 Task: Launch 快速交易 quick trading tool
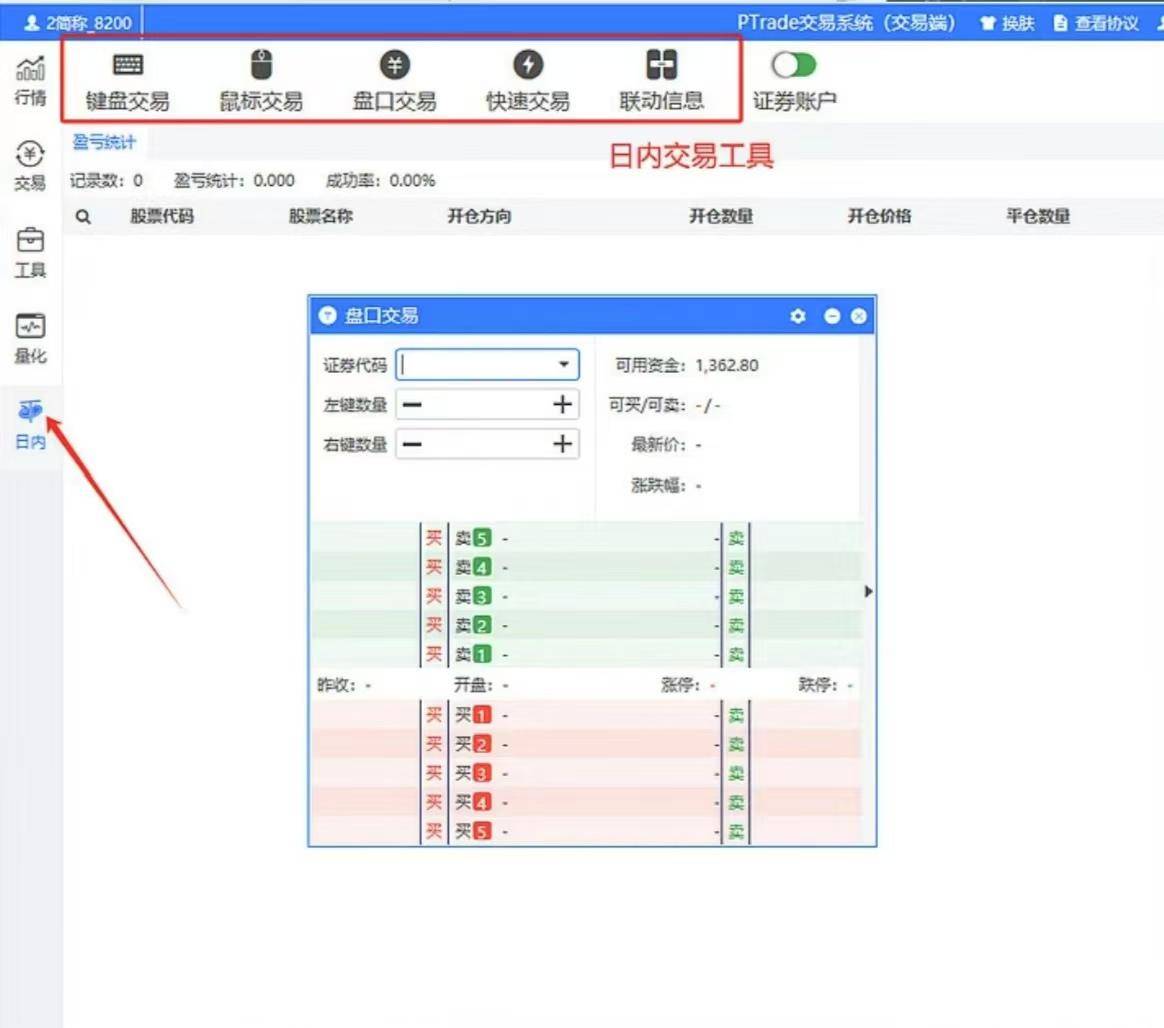528,80
